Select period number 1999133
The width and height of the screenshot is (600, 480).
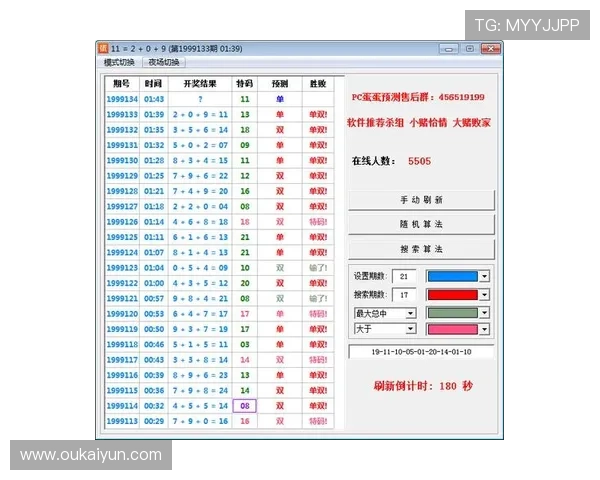[122, 114]
